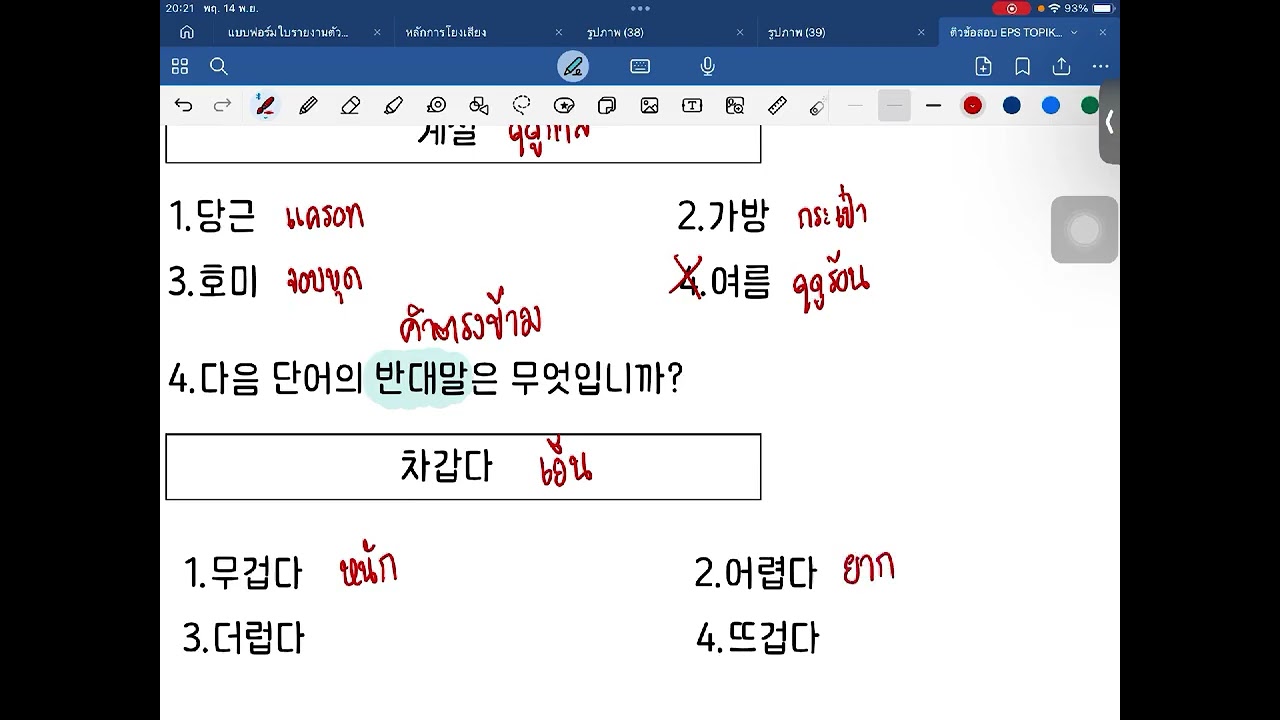Switch to the หลักการโยงเสียง tab
The width and height of the screenshot is (1280, 720).
446,32
